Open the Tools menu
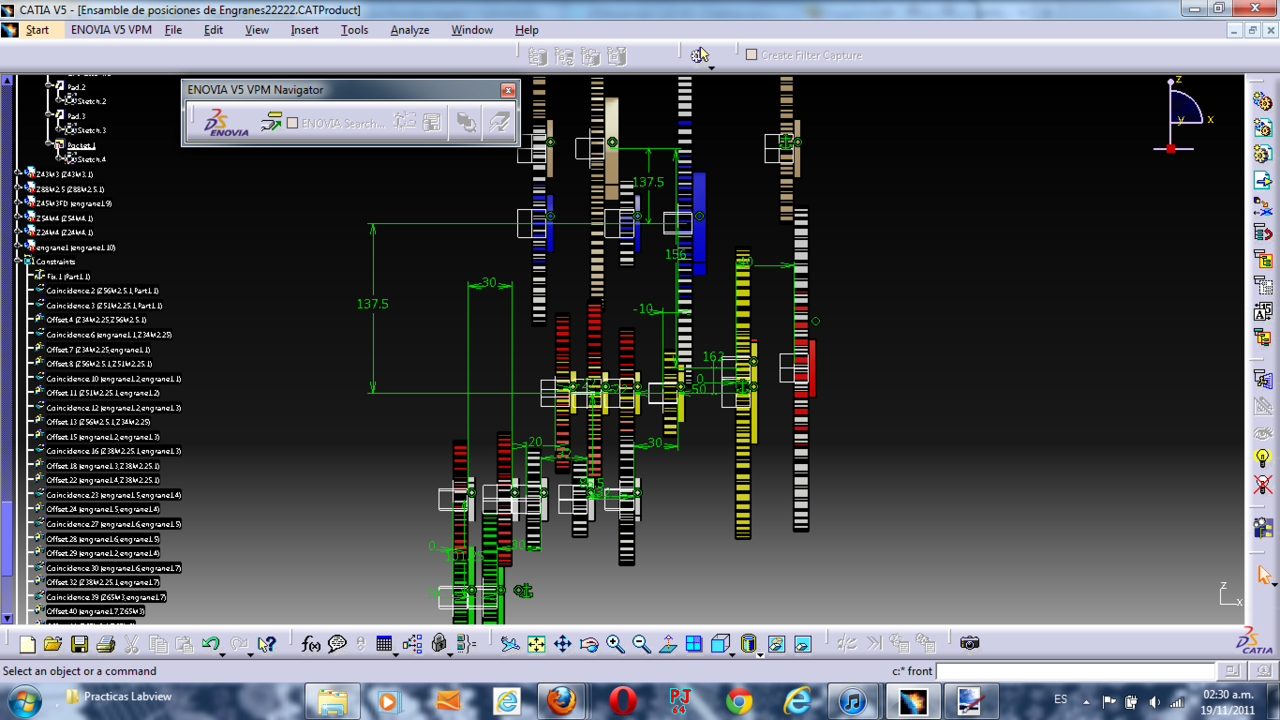Viewport: 1280px width, 720px height. point(354,30)
